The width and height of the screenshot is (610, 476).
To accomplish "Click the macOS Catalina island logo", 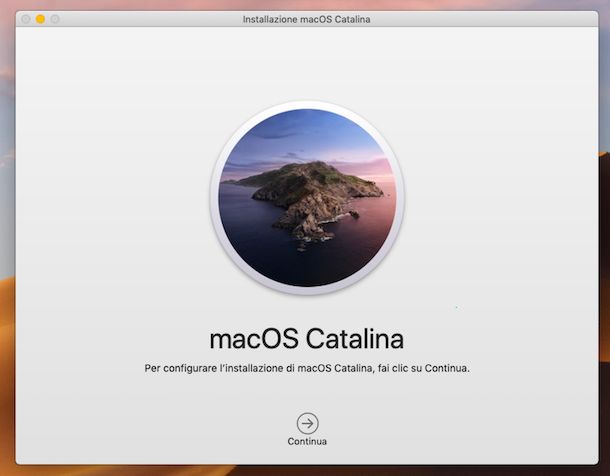I will pyautogui.click(x=307, y=198).
